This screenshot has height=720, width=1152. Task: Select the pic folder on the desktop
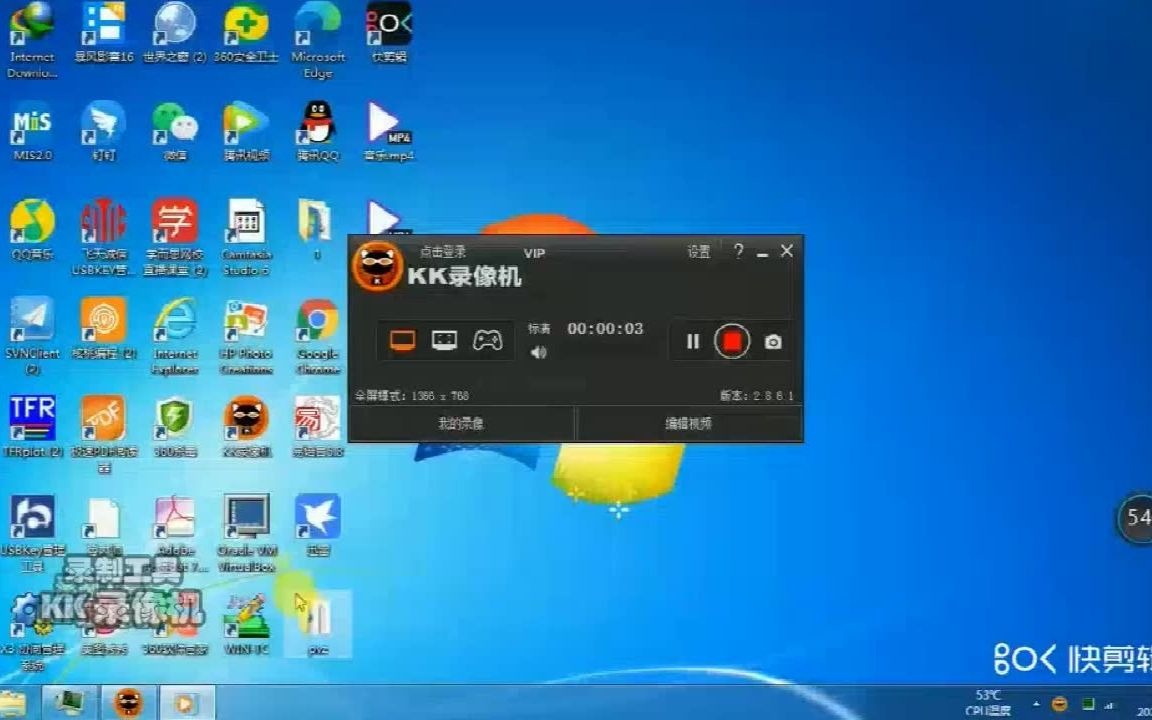pos(317,624)
